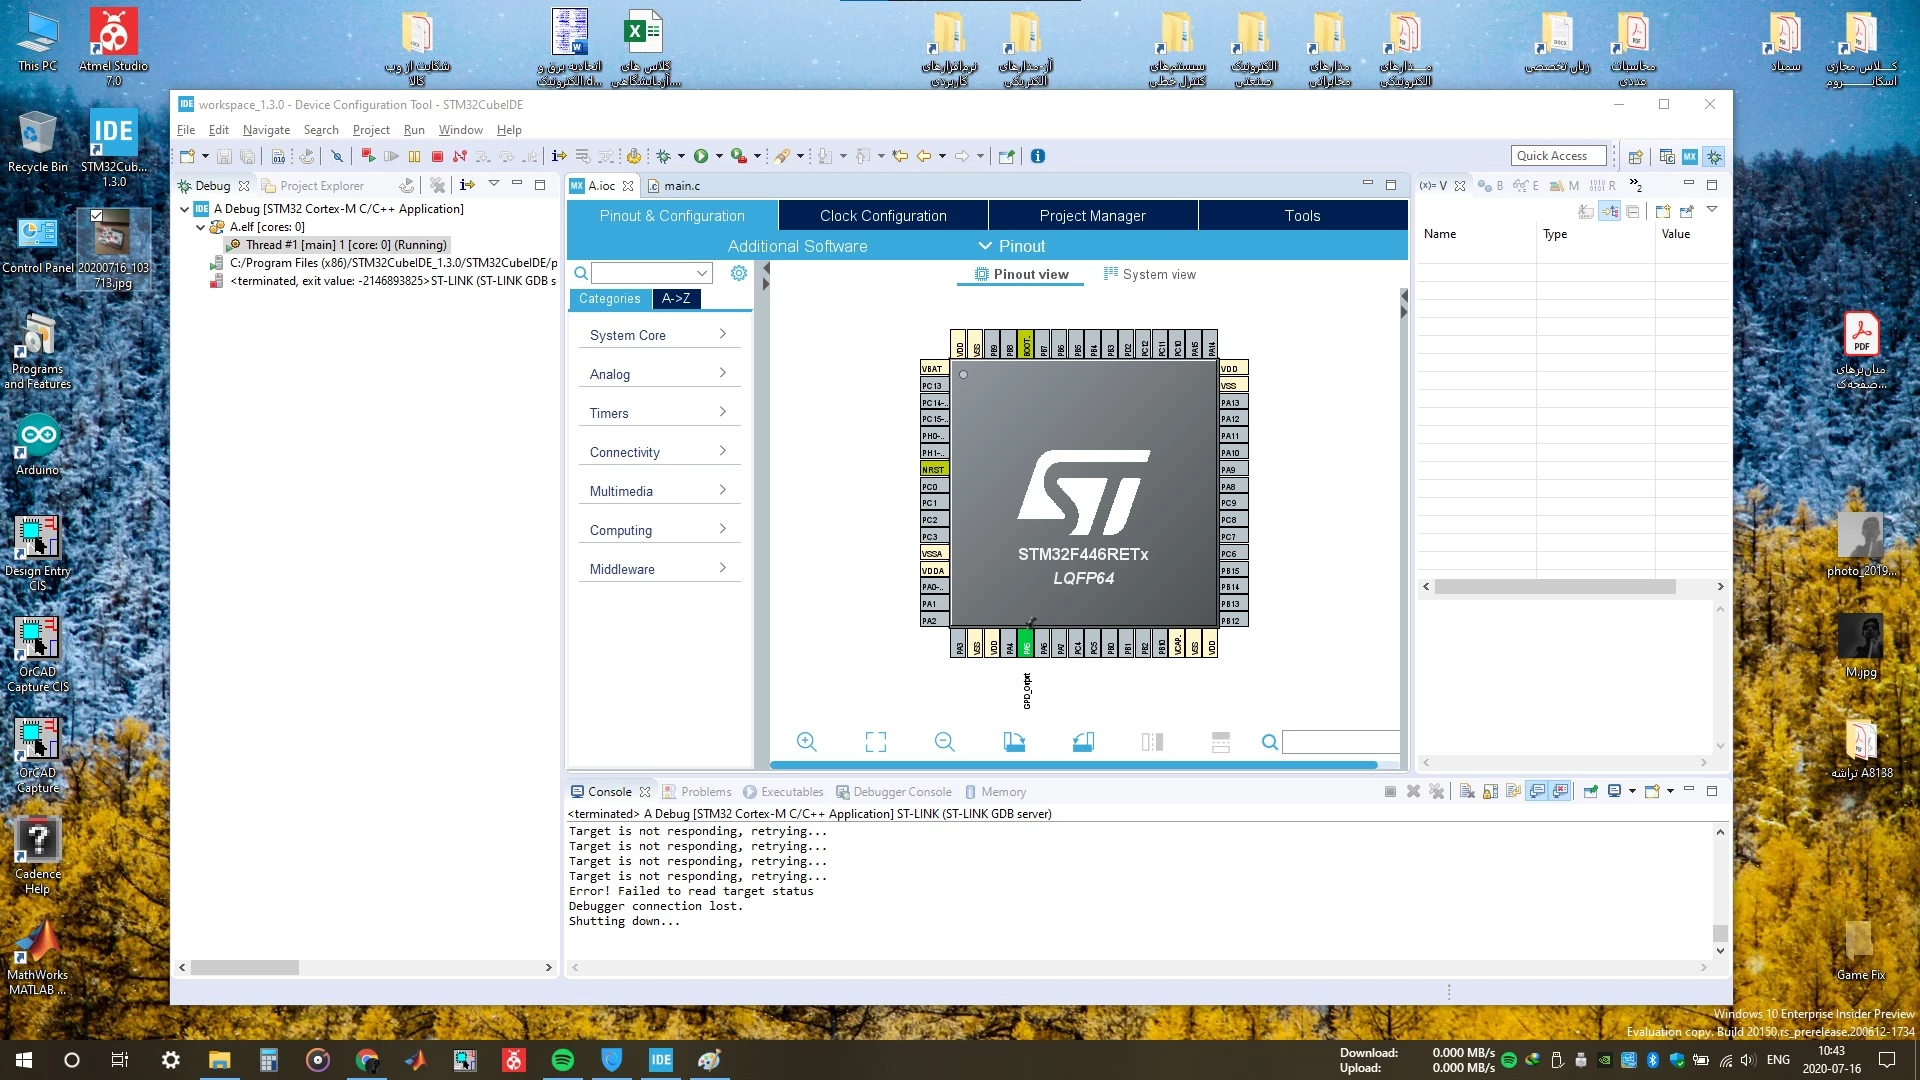Click the green Run toolbar button

point(701,156)
